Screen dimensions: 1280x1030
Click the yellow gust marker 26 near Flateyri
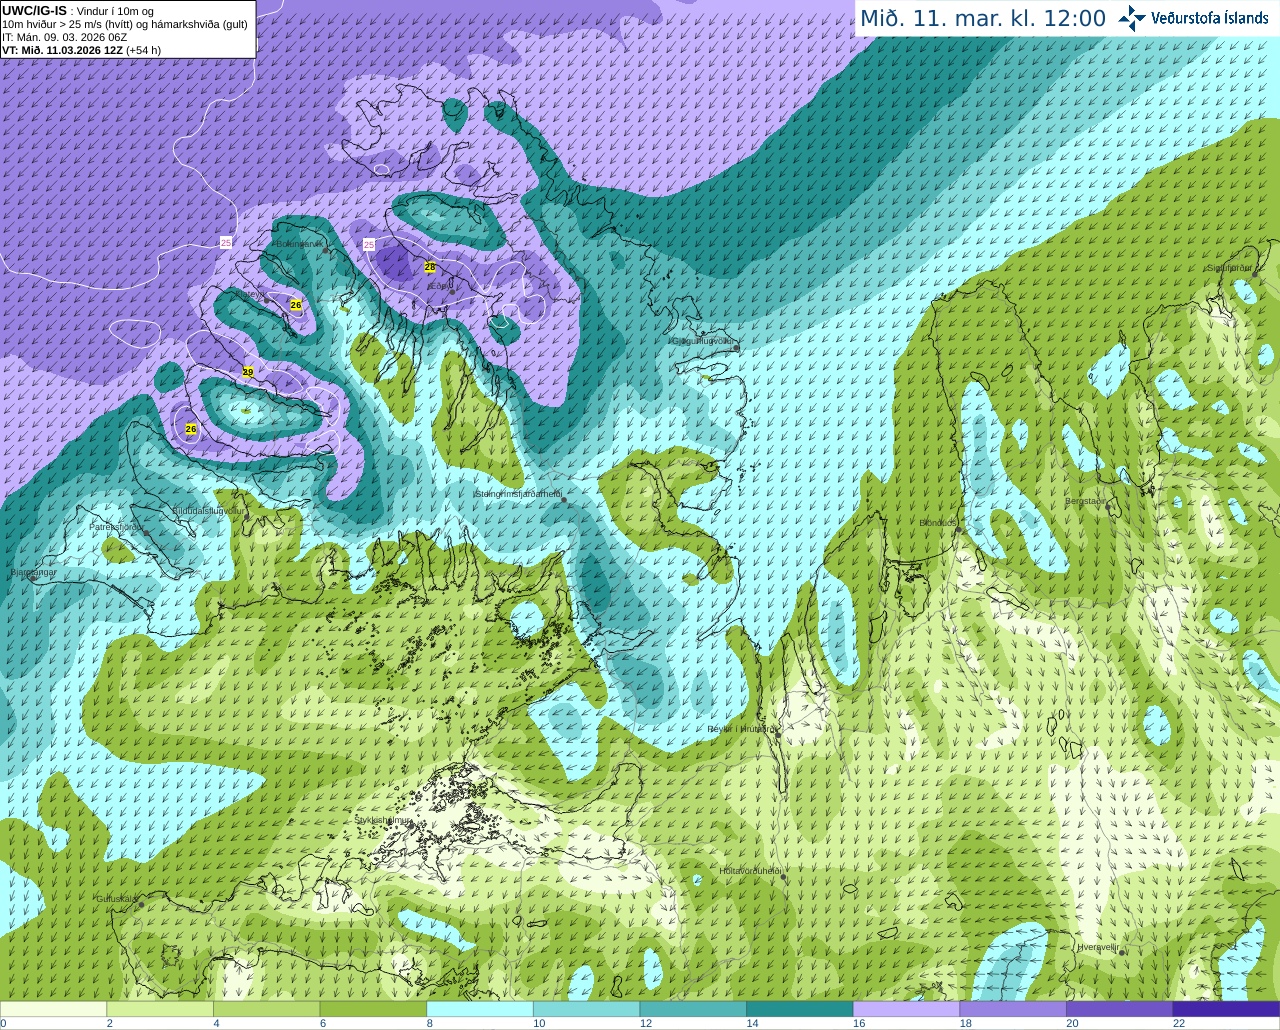tap(296, 304)
